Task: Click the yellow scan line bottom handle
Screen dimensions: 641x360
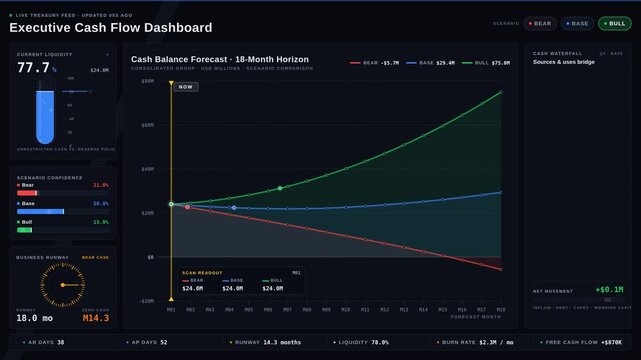Action: point(171,299)
